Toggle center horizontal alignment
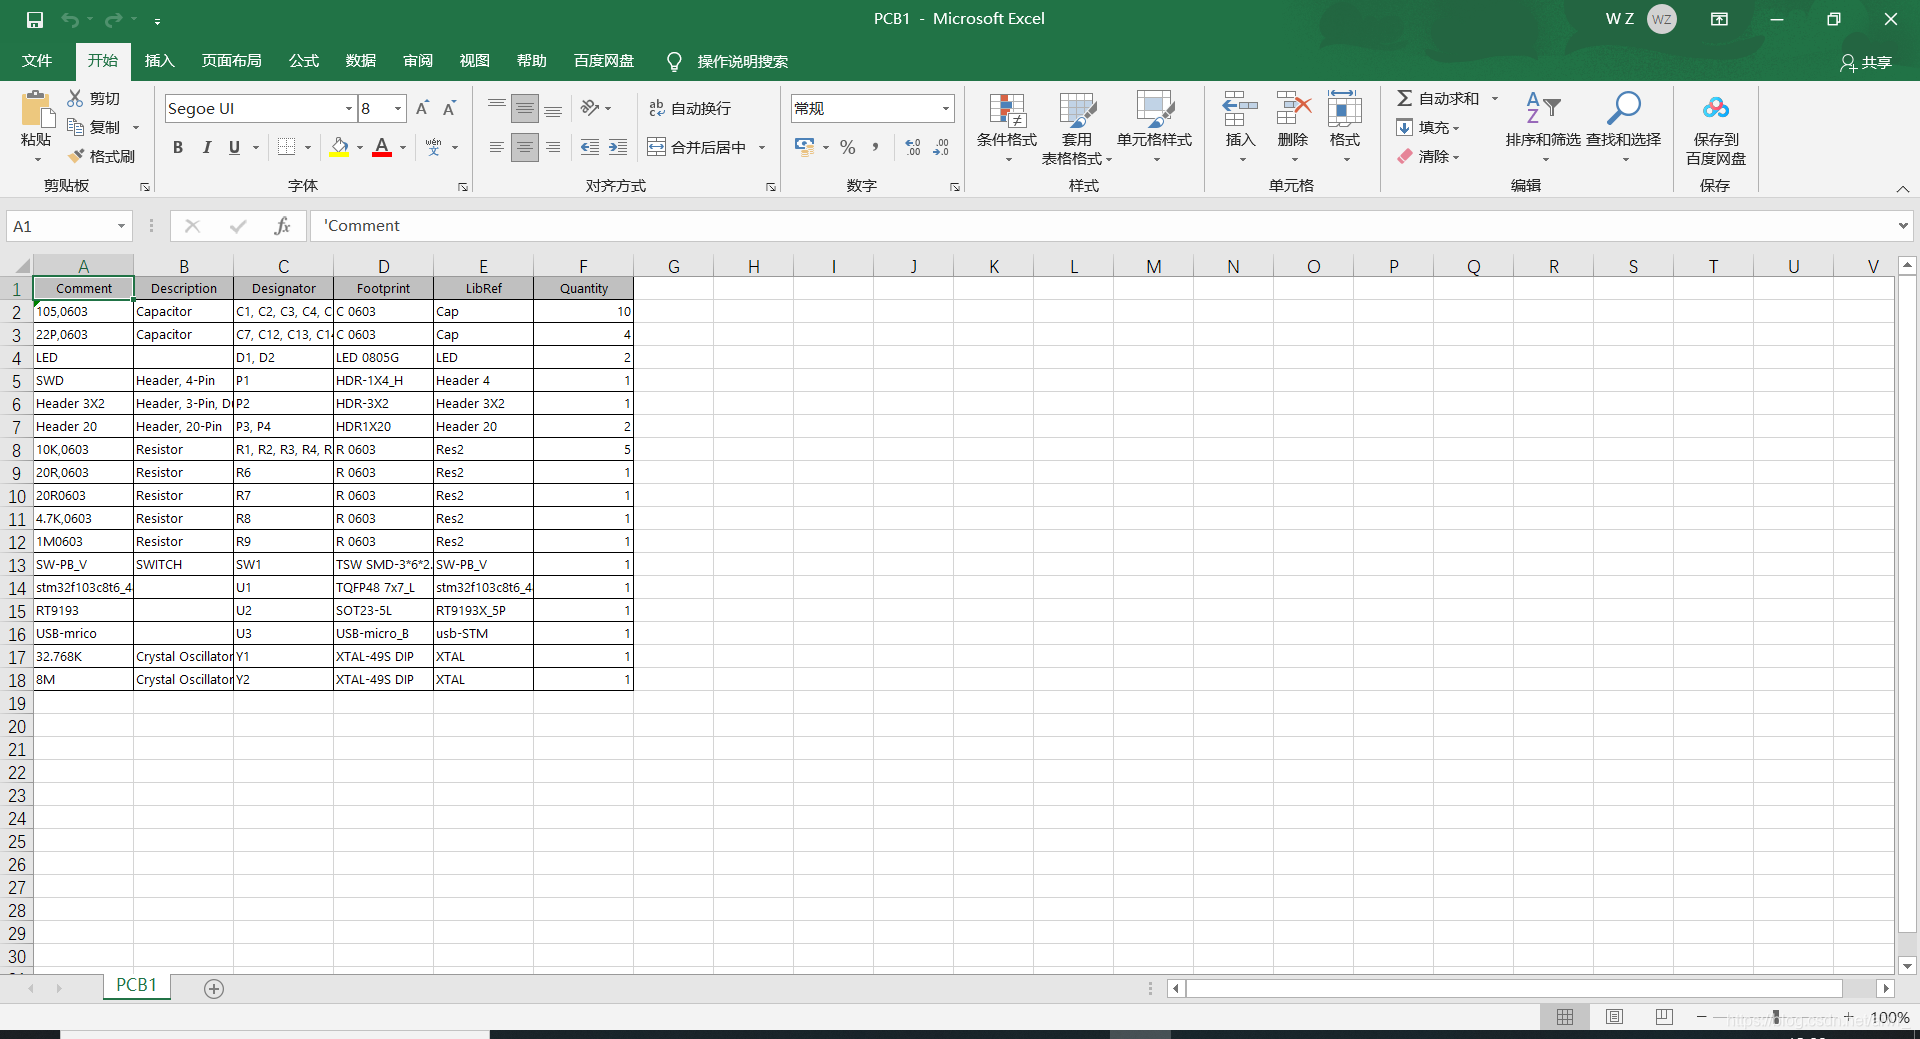The image size is (1920, 1039). (x=525, y=147)
